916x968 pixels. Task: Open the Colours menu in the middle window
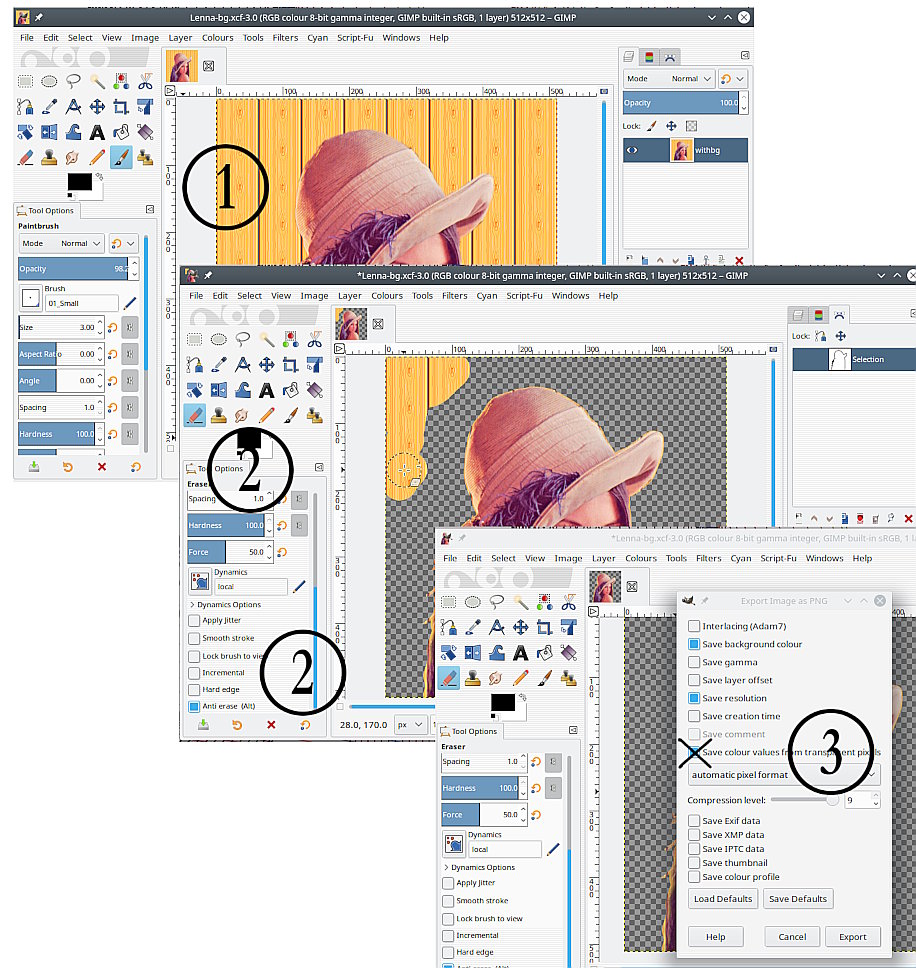click(x=387, y=296)
